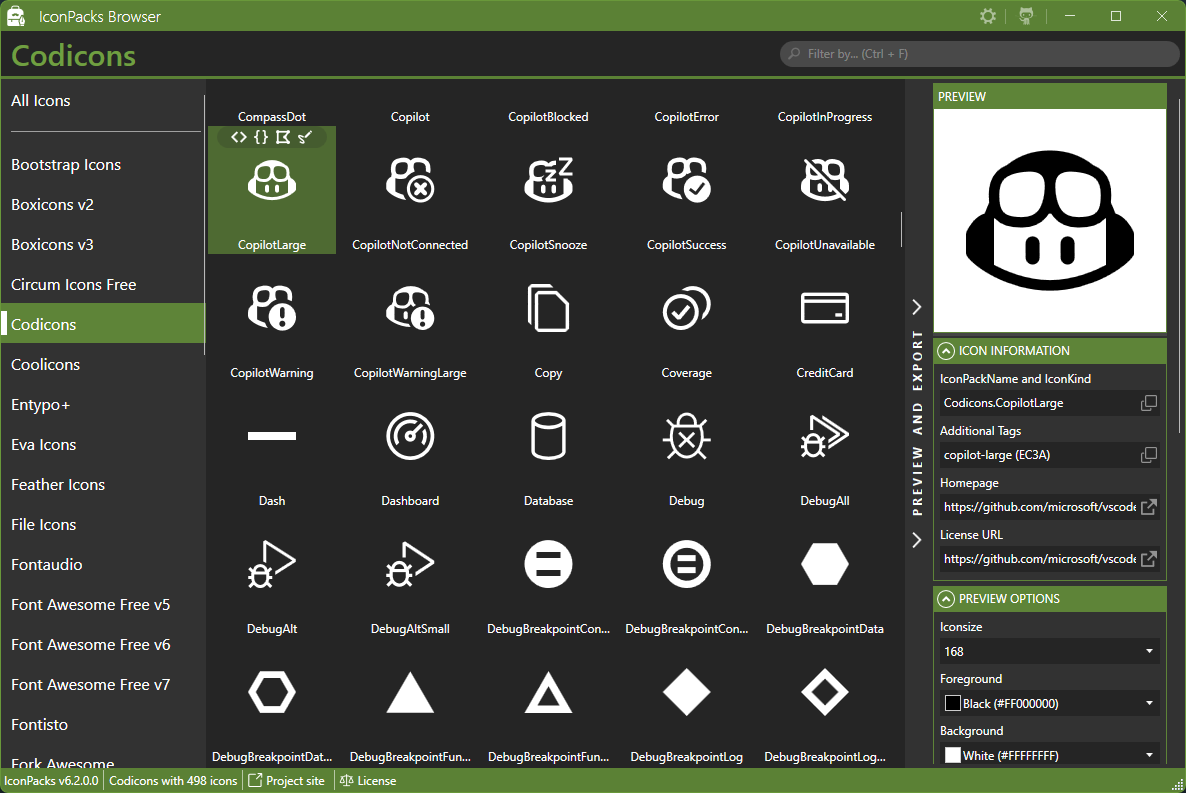Switch to Eva Icons pack
Viewport: 1186px width, 793px height.
[x=102, y=445]
